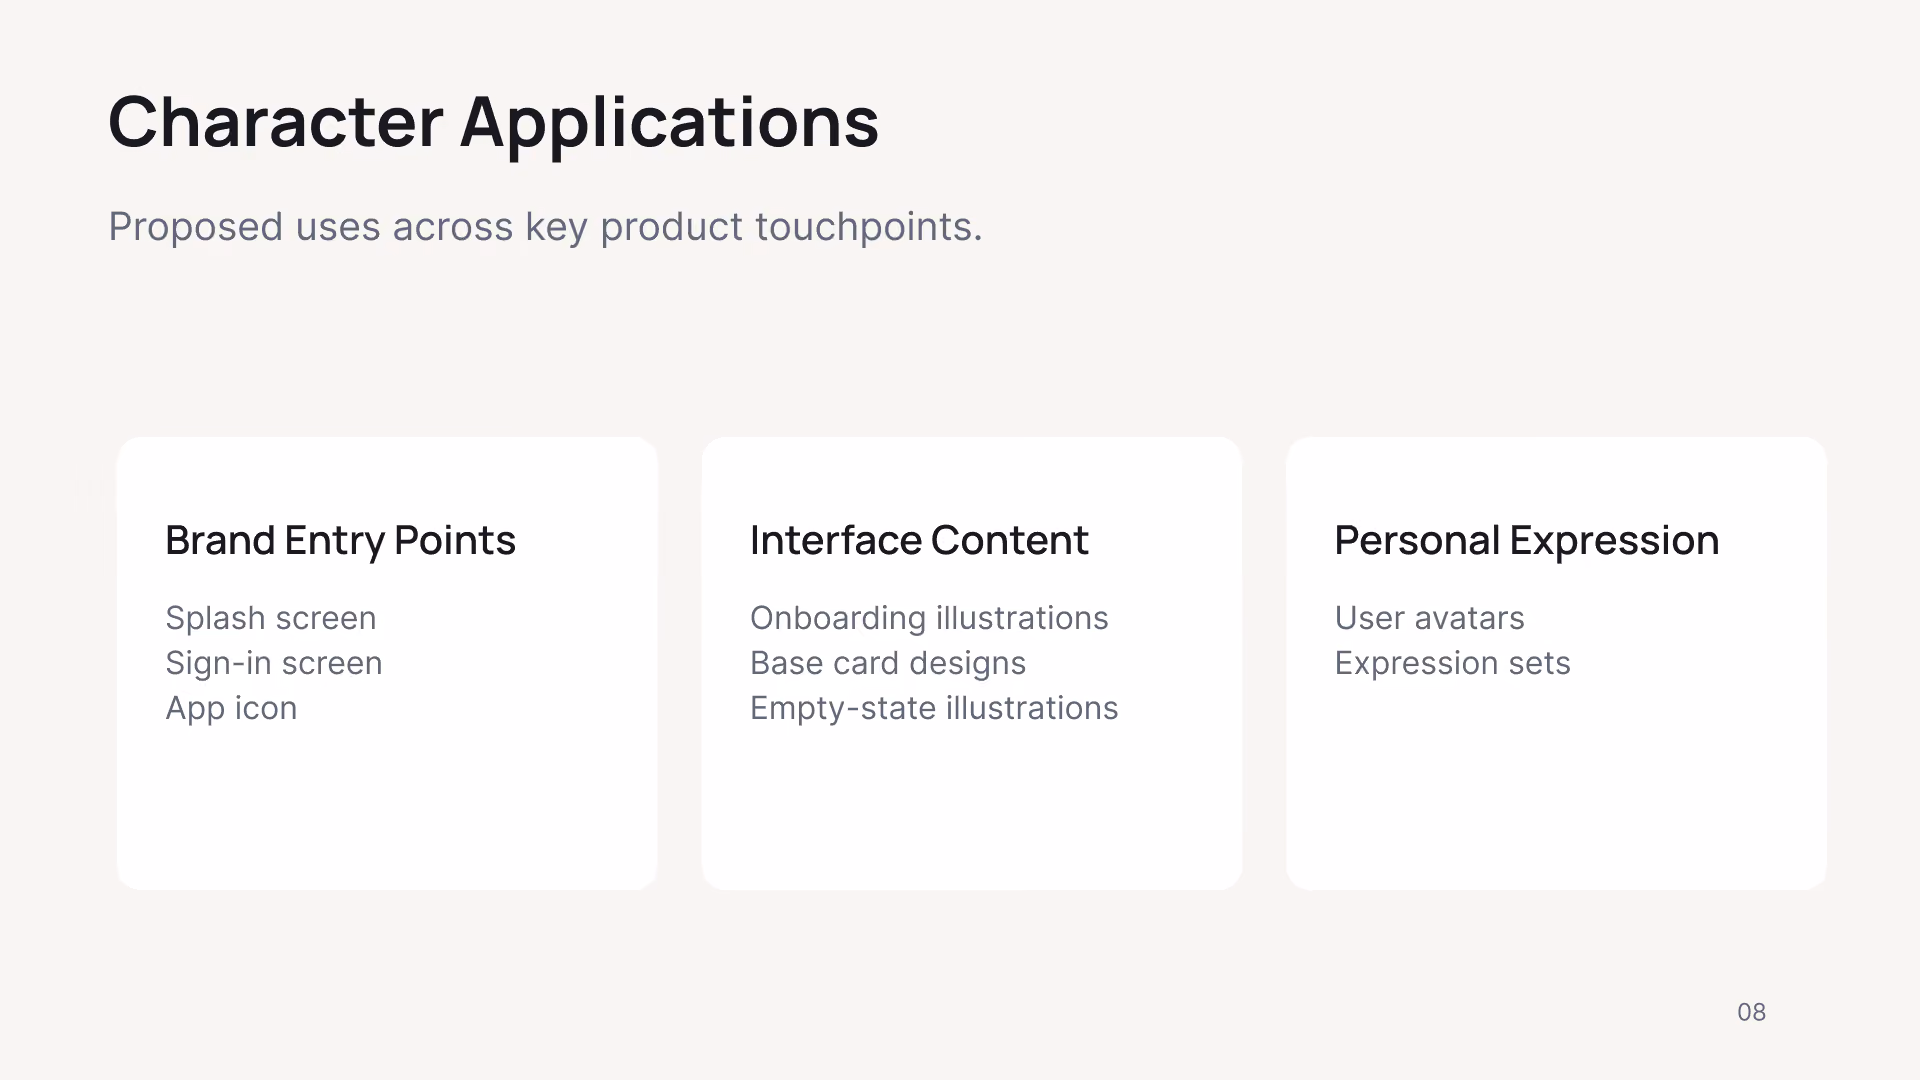The image size is (1920, 1080).
Task: Select the App icon list entry
Action: pyautogui.click(x=231, y=708)
